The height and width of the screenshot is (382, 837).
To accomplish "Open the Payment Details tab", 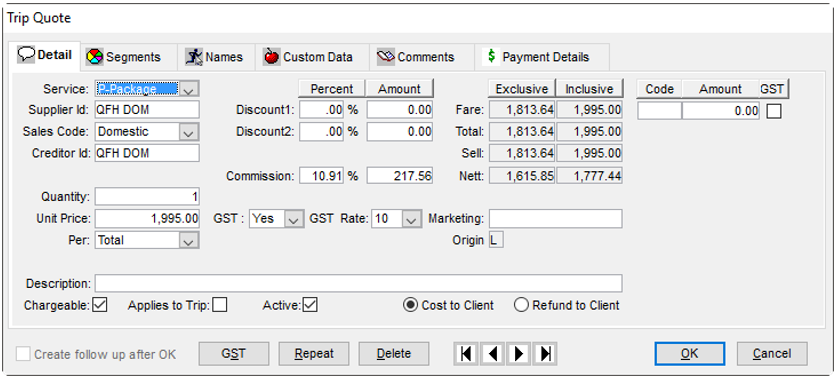I will tap(541, 57).
